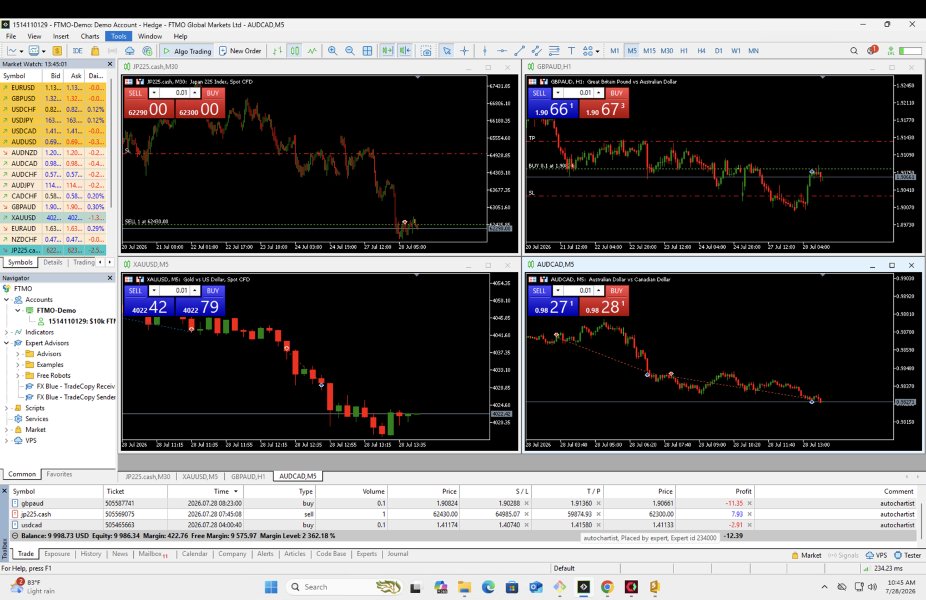
Task: Open the Tools menu
Action: click(119, 36)
